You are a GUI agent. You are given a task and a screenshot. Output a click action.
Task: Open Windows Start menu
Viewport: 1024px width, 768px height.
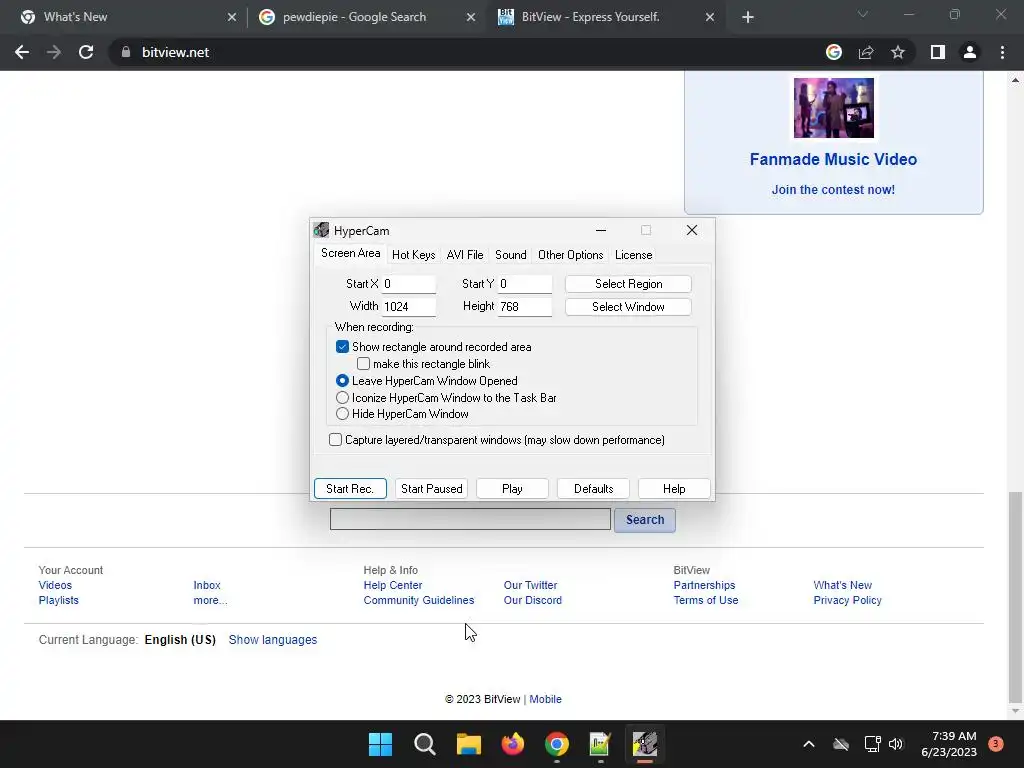click(380, 744)
